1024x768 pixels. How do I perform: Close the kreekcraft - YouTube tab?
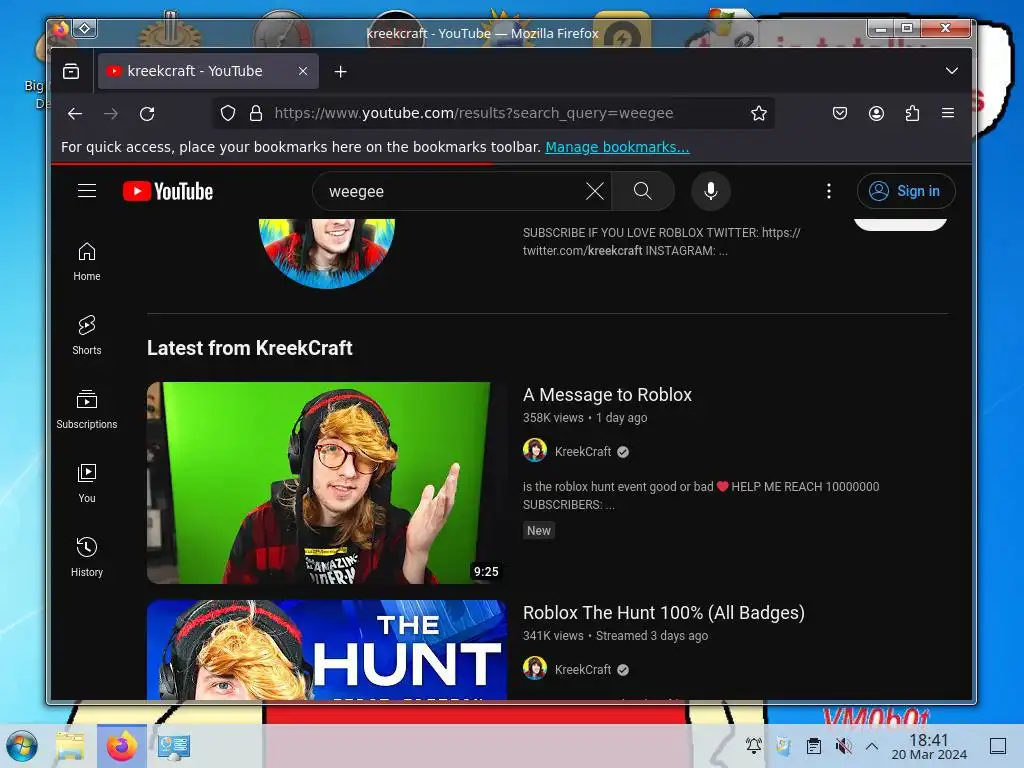pos(303,71)
